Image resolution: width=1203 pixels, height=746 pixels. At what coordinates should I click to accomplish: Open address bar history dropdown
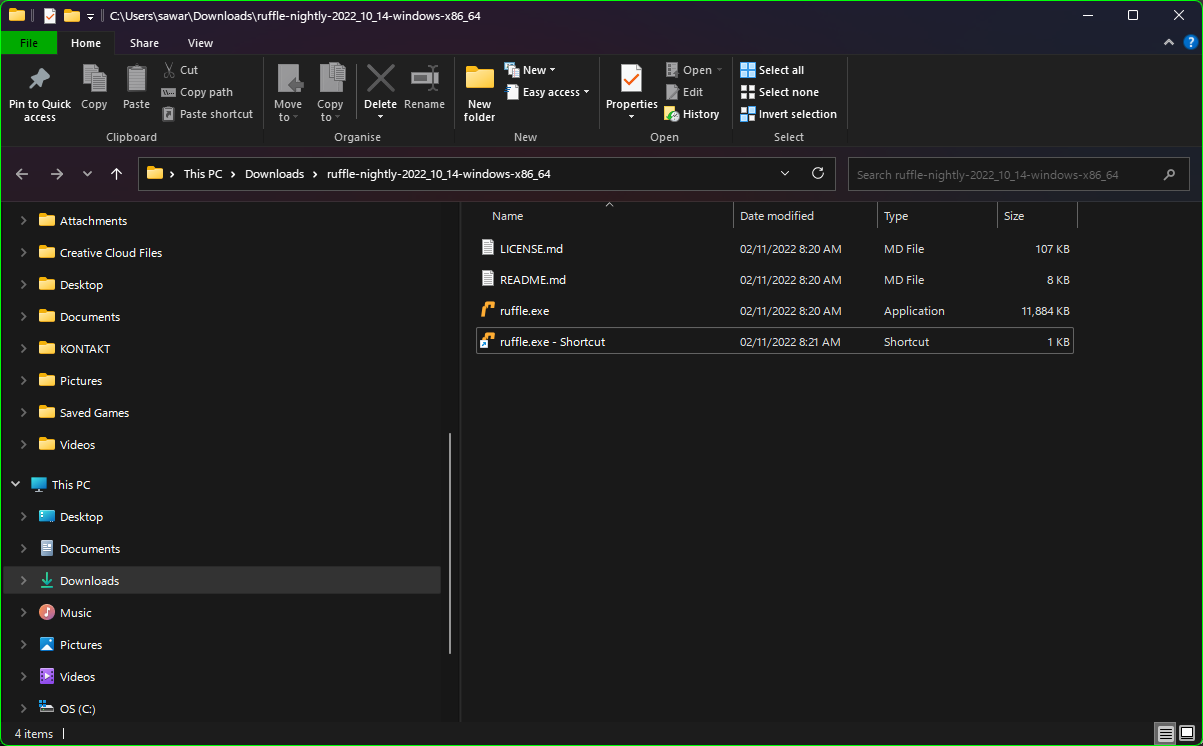785,173
